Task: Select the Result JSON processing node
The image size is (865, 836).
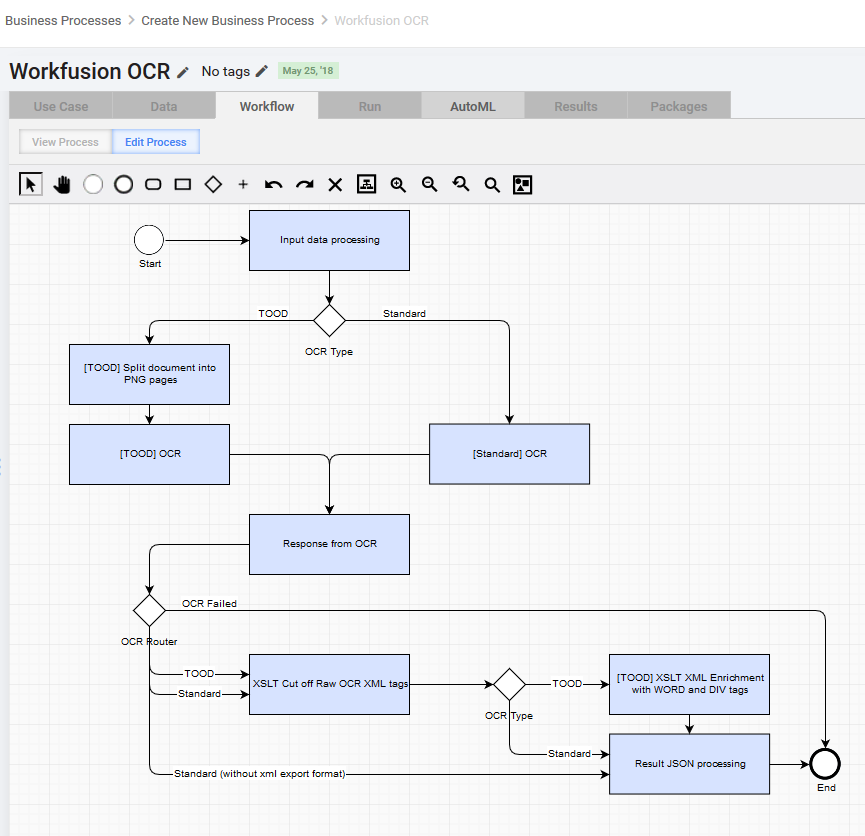Action: tap(690, 764)
